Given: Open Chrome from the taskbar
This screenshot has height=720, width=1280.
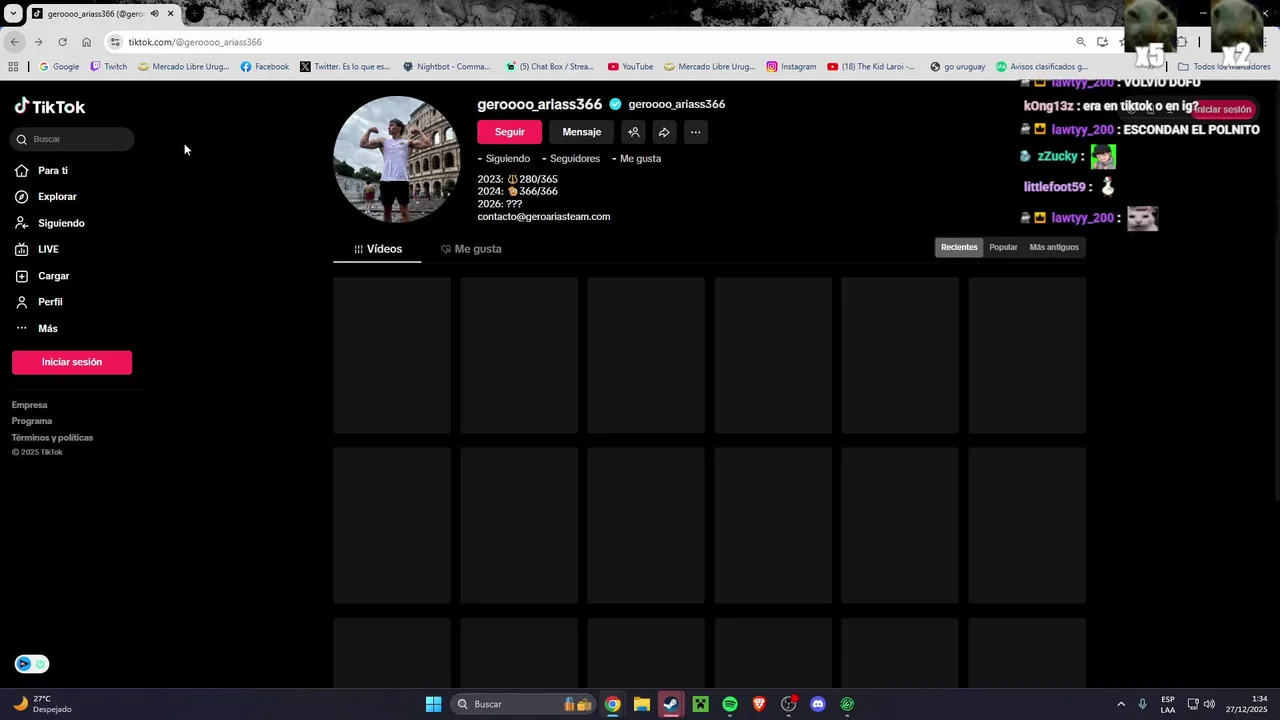Looking at the screenshot, I should [x=612, y=704].
